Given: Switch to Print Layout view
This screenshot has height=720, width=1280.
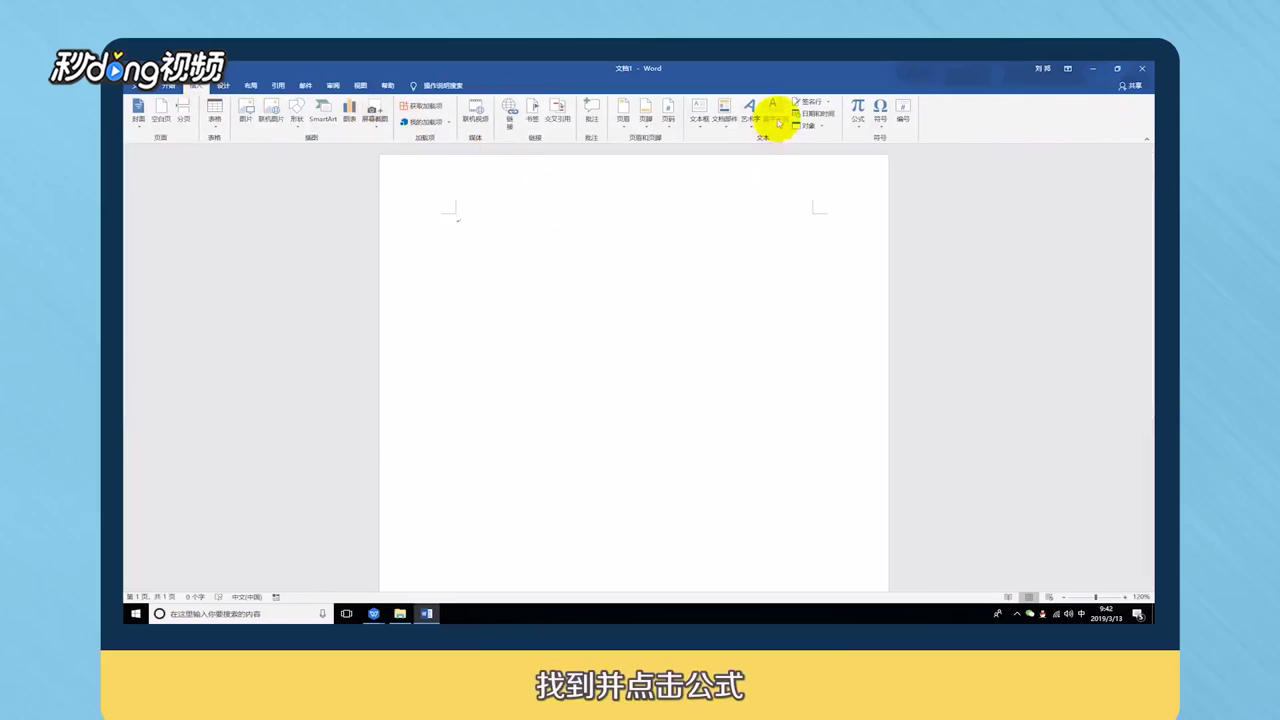Looking at the screenshot, I should (1028, 597).
